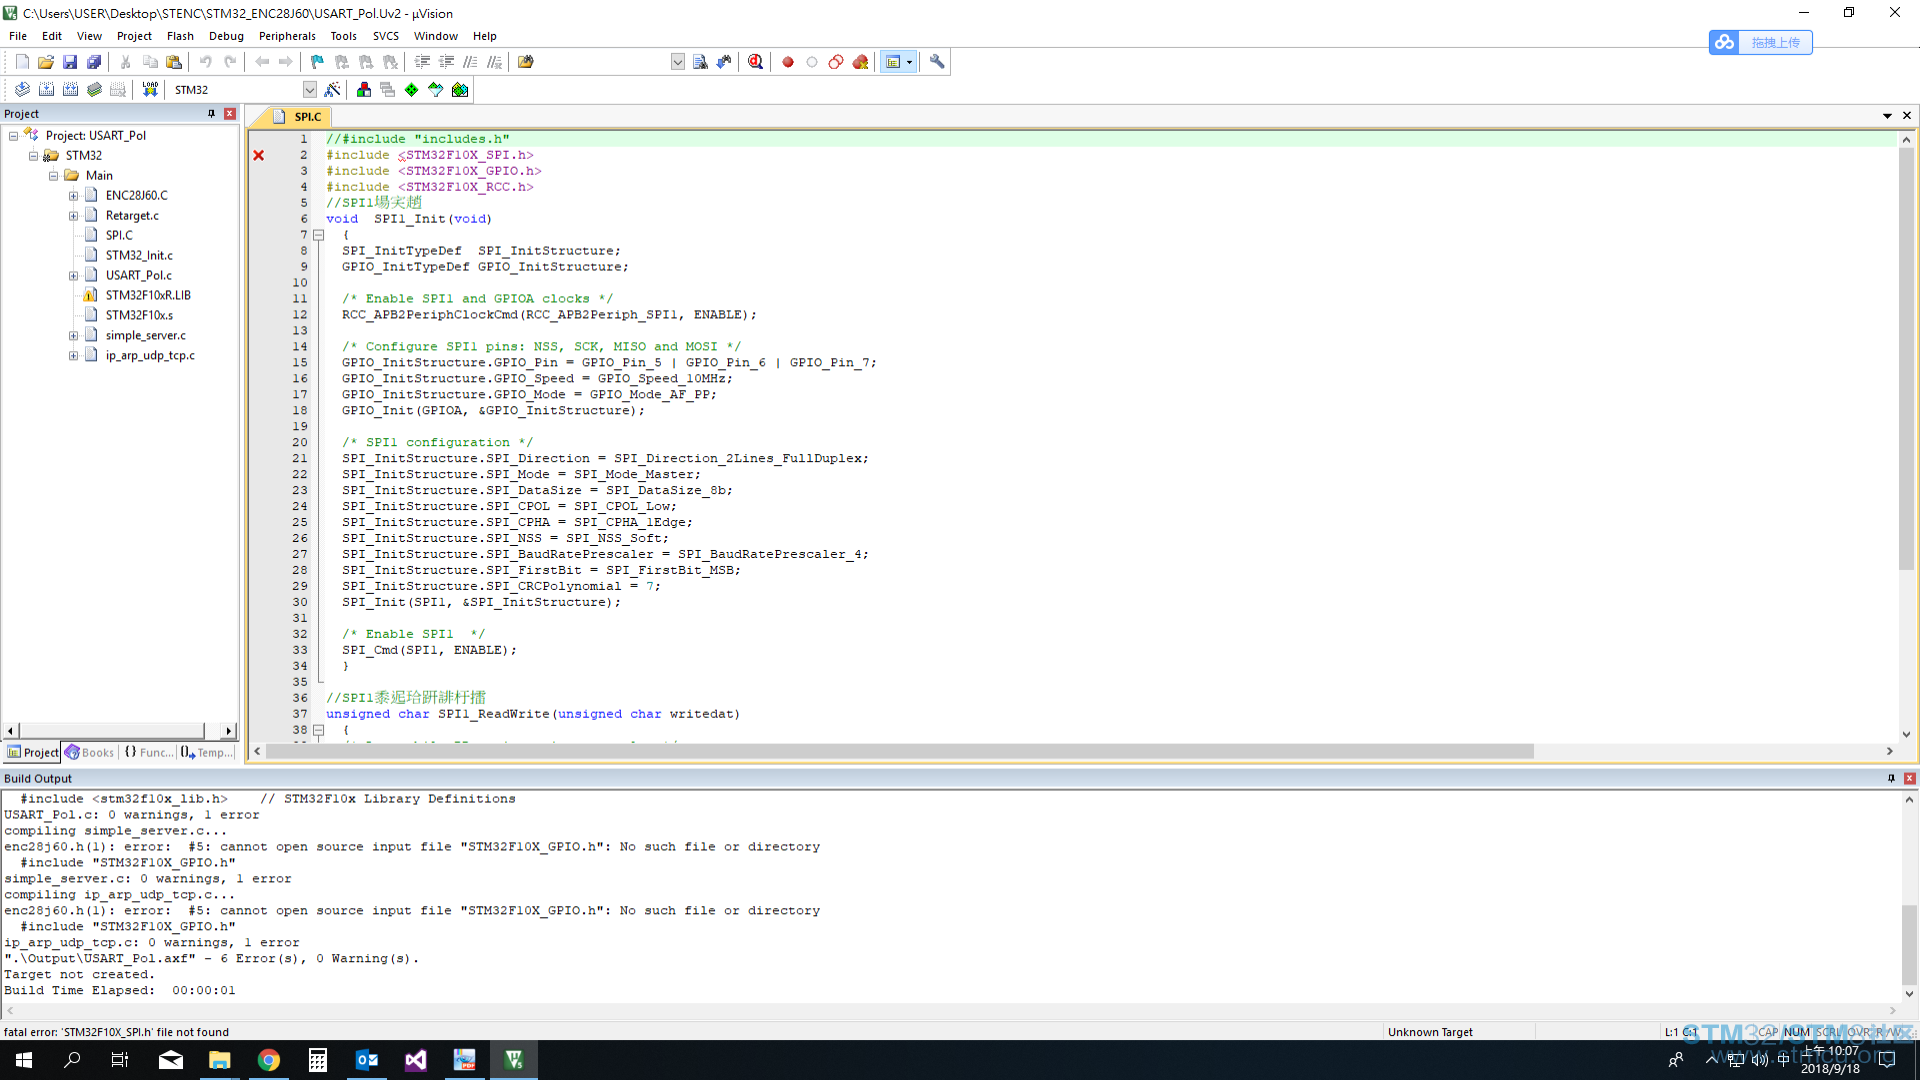The height and width of the screenshot is (1080, 1920).
Task: Switch to the Templates tab
Action: pos(207,752)
